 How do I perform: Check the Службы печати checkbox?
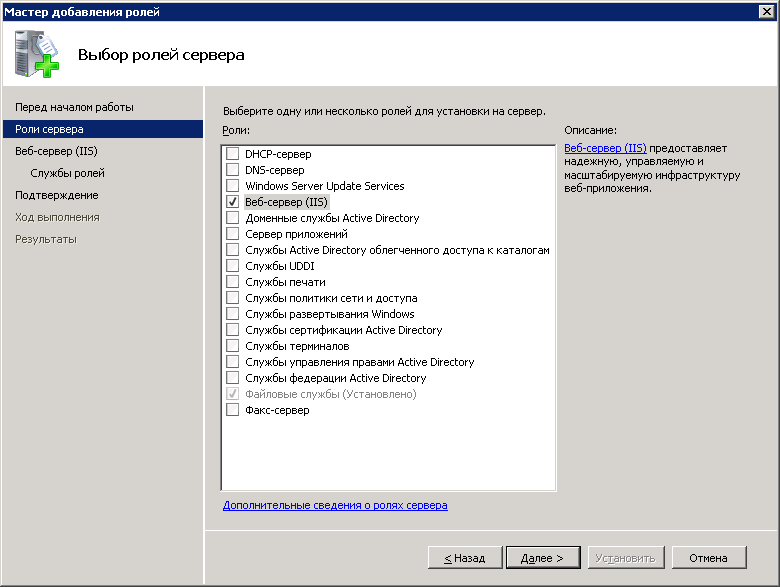(232, 282)
